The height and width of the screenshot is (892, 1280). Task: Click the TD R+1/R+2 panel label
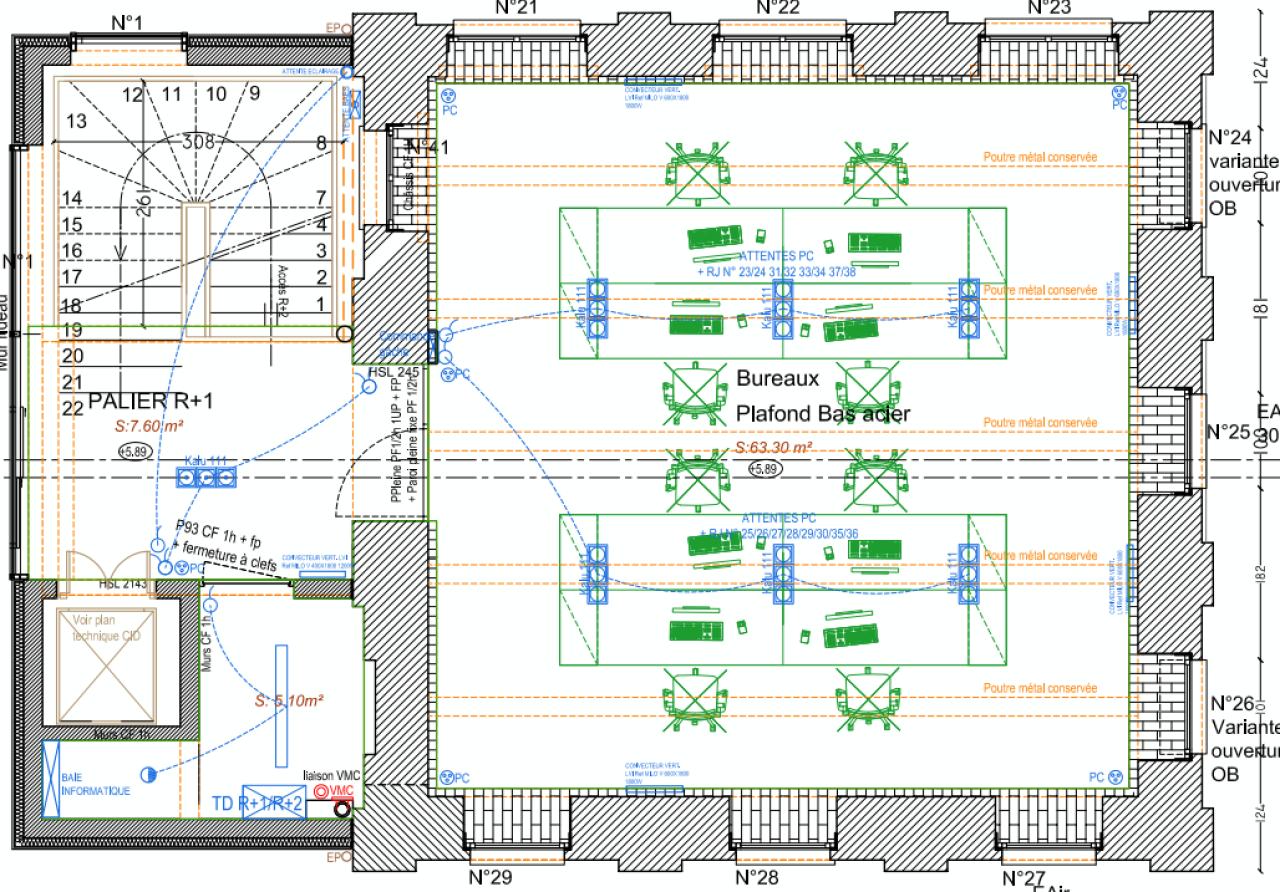[x=257, y=803]
